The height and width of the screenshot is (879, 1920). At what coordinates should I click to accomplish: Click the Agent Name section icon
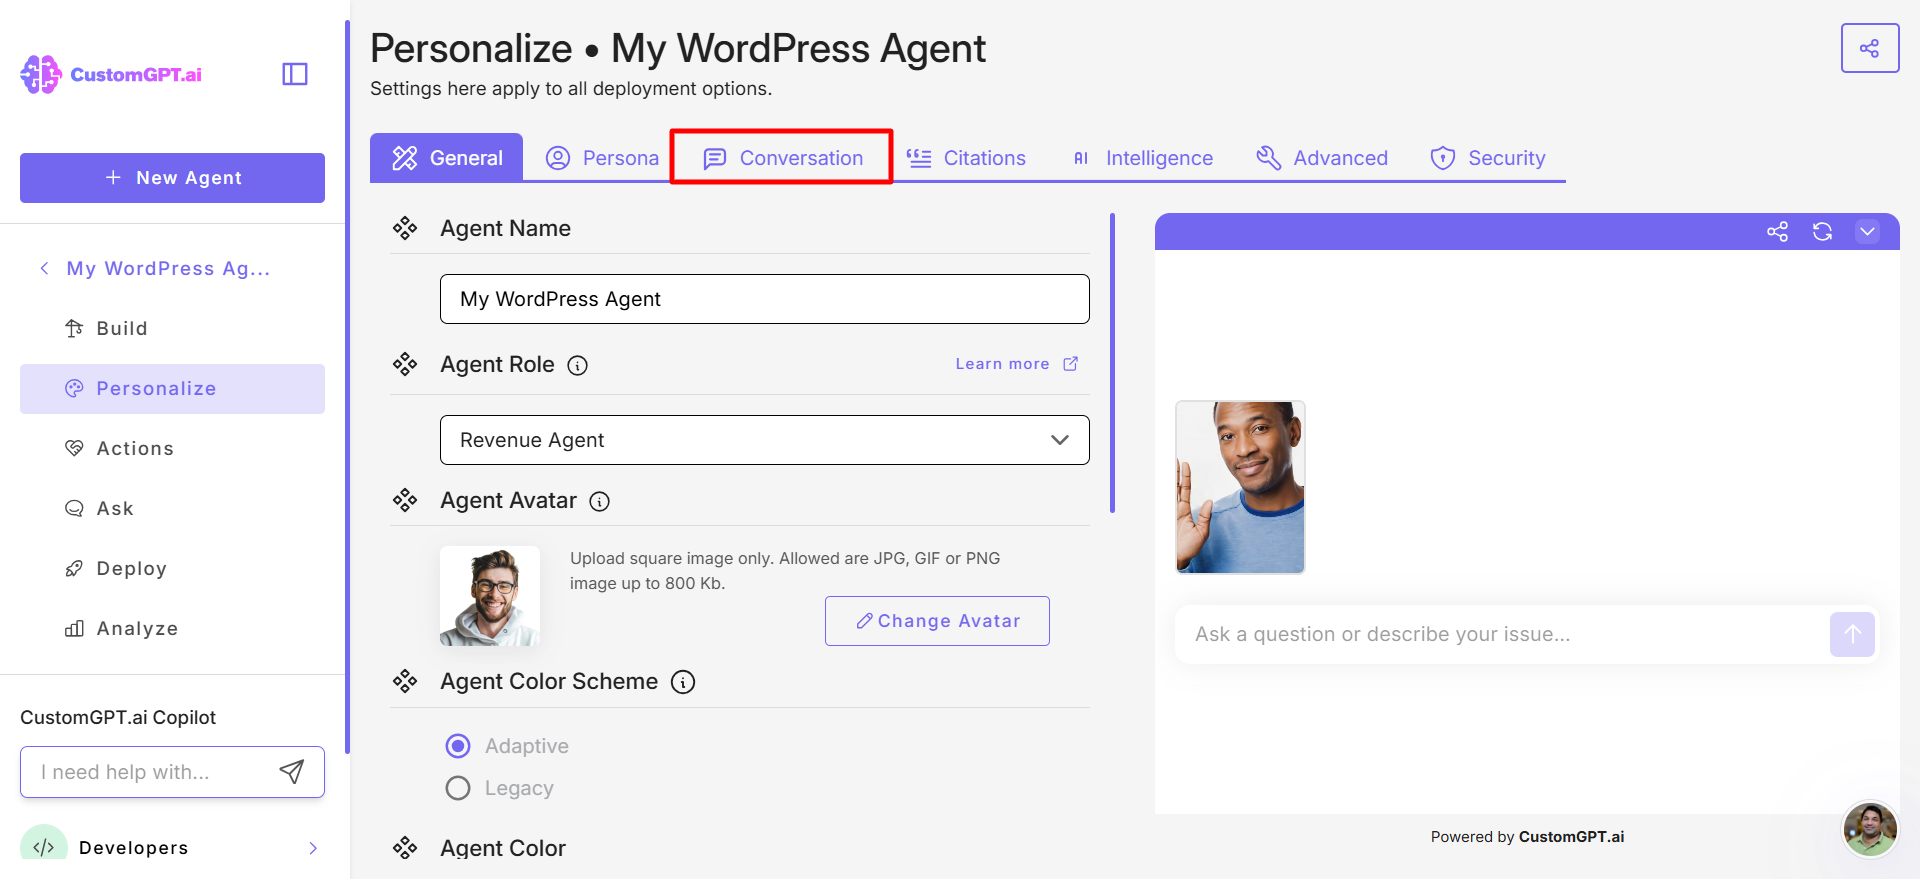[405, 228]
